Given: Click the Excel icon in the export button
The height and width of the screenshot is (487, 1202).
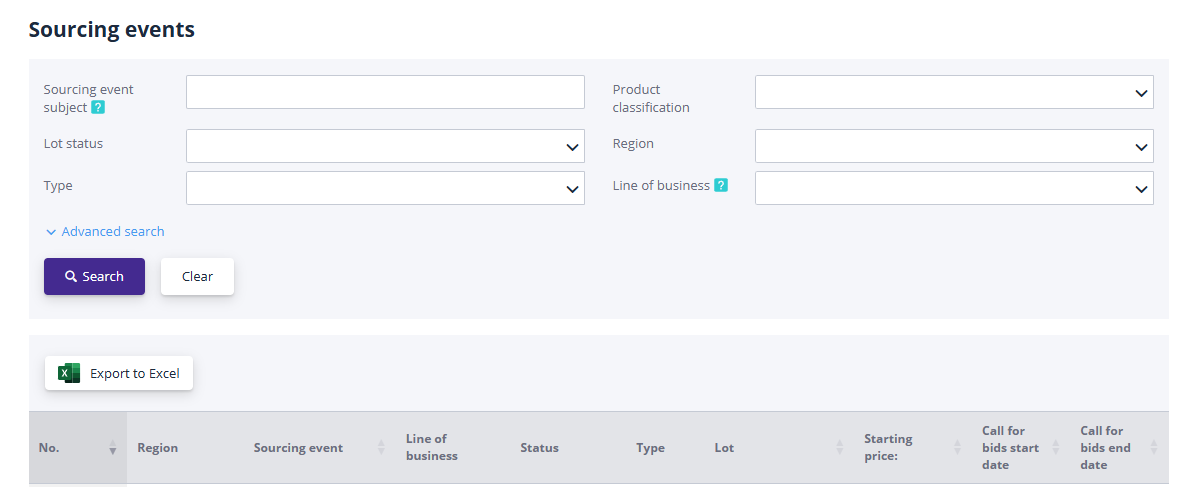Looking at the screenshot, I should (69, 373).
